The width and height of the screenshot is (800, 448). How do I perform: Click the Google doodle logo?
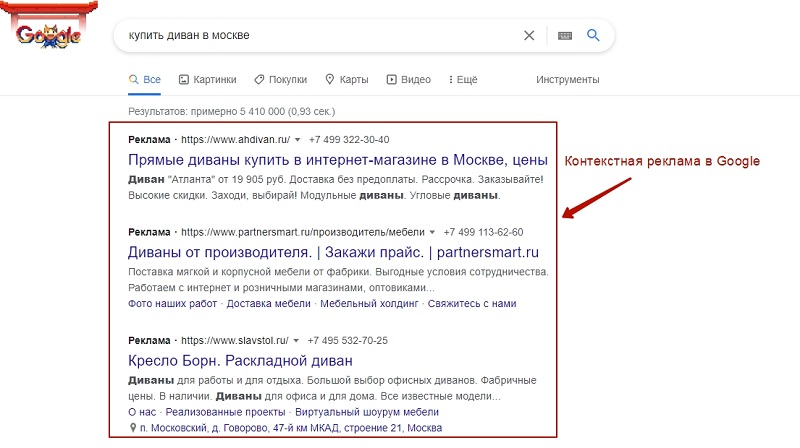pos(48,26)
